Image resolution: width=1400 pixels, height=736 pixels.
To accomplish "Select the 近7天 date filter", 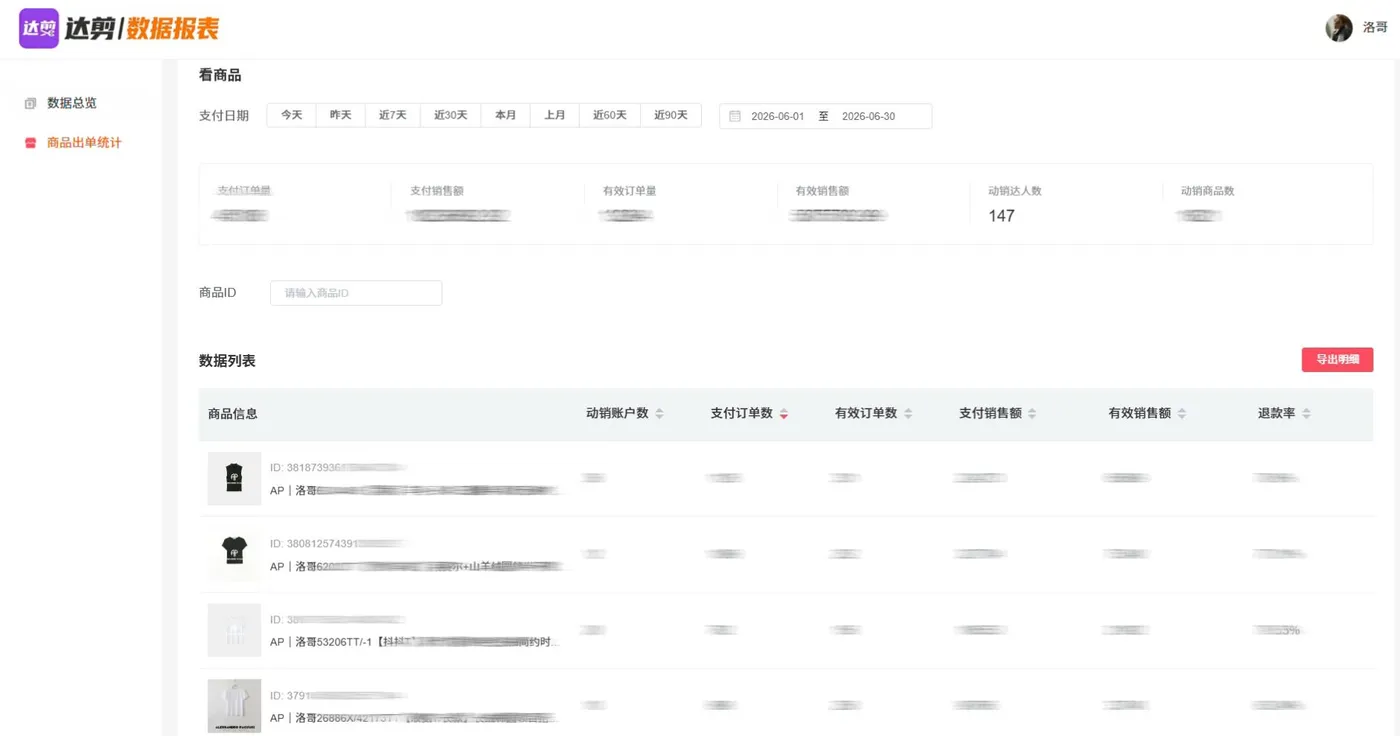I will click(x=393, y=115).
